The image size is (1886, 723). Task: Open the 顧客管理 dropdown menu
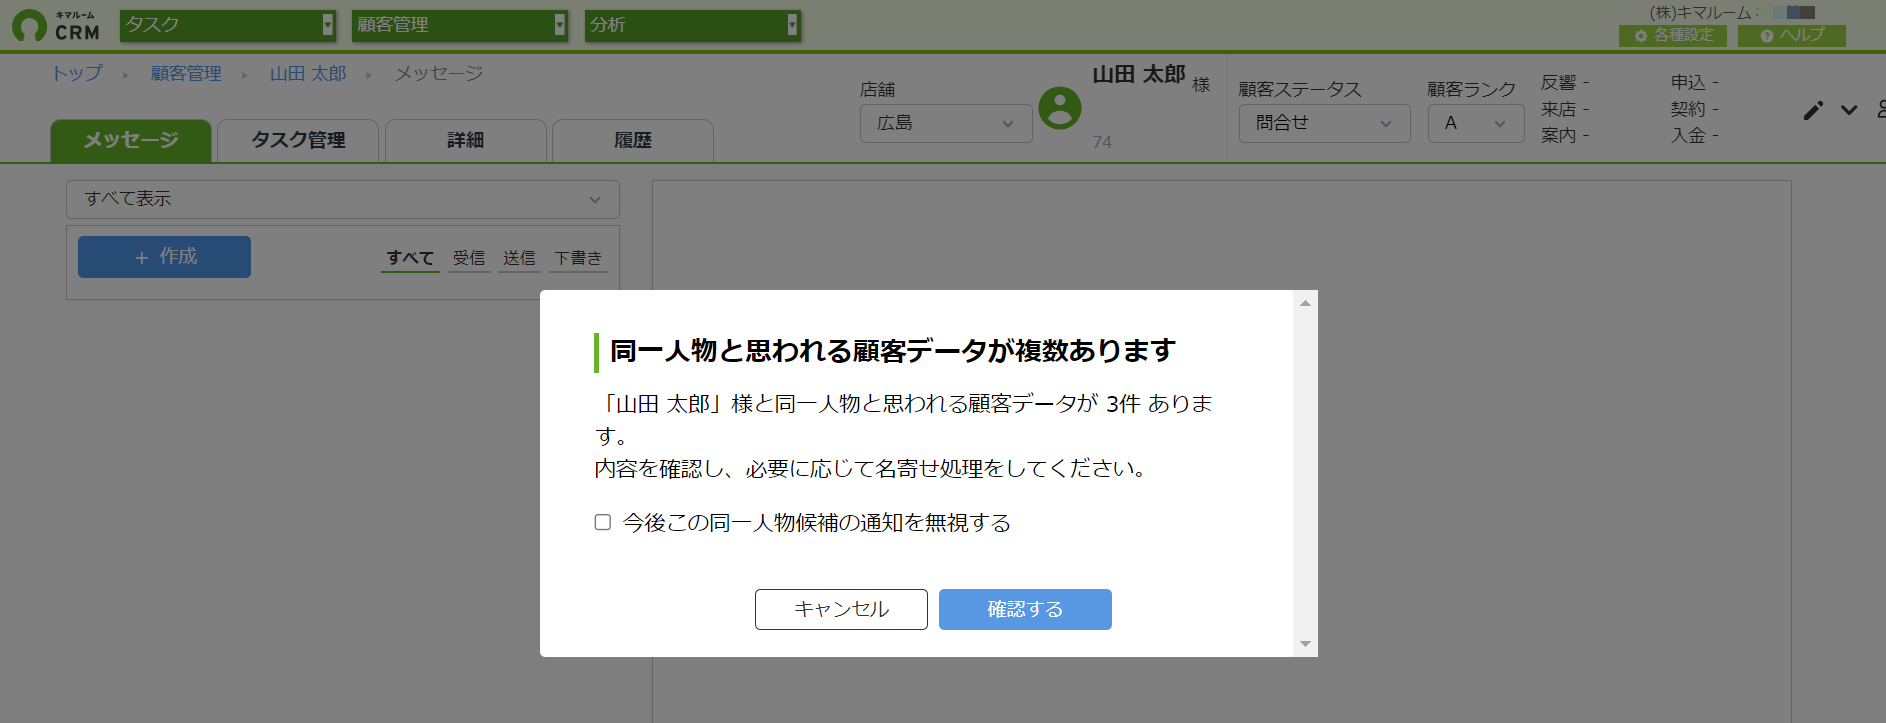(x=460, y=25)
